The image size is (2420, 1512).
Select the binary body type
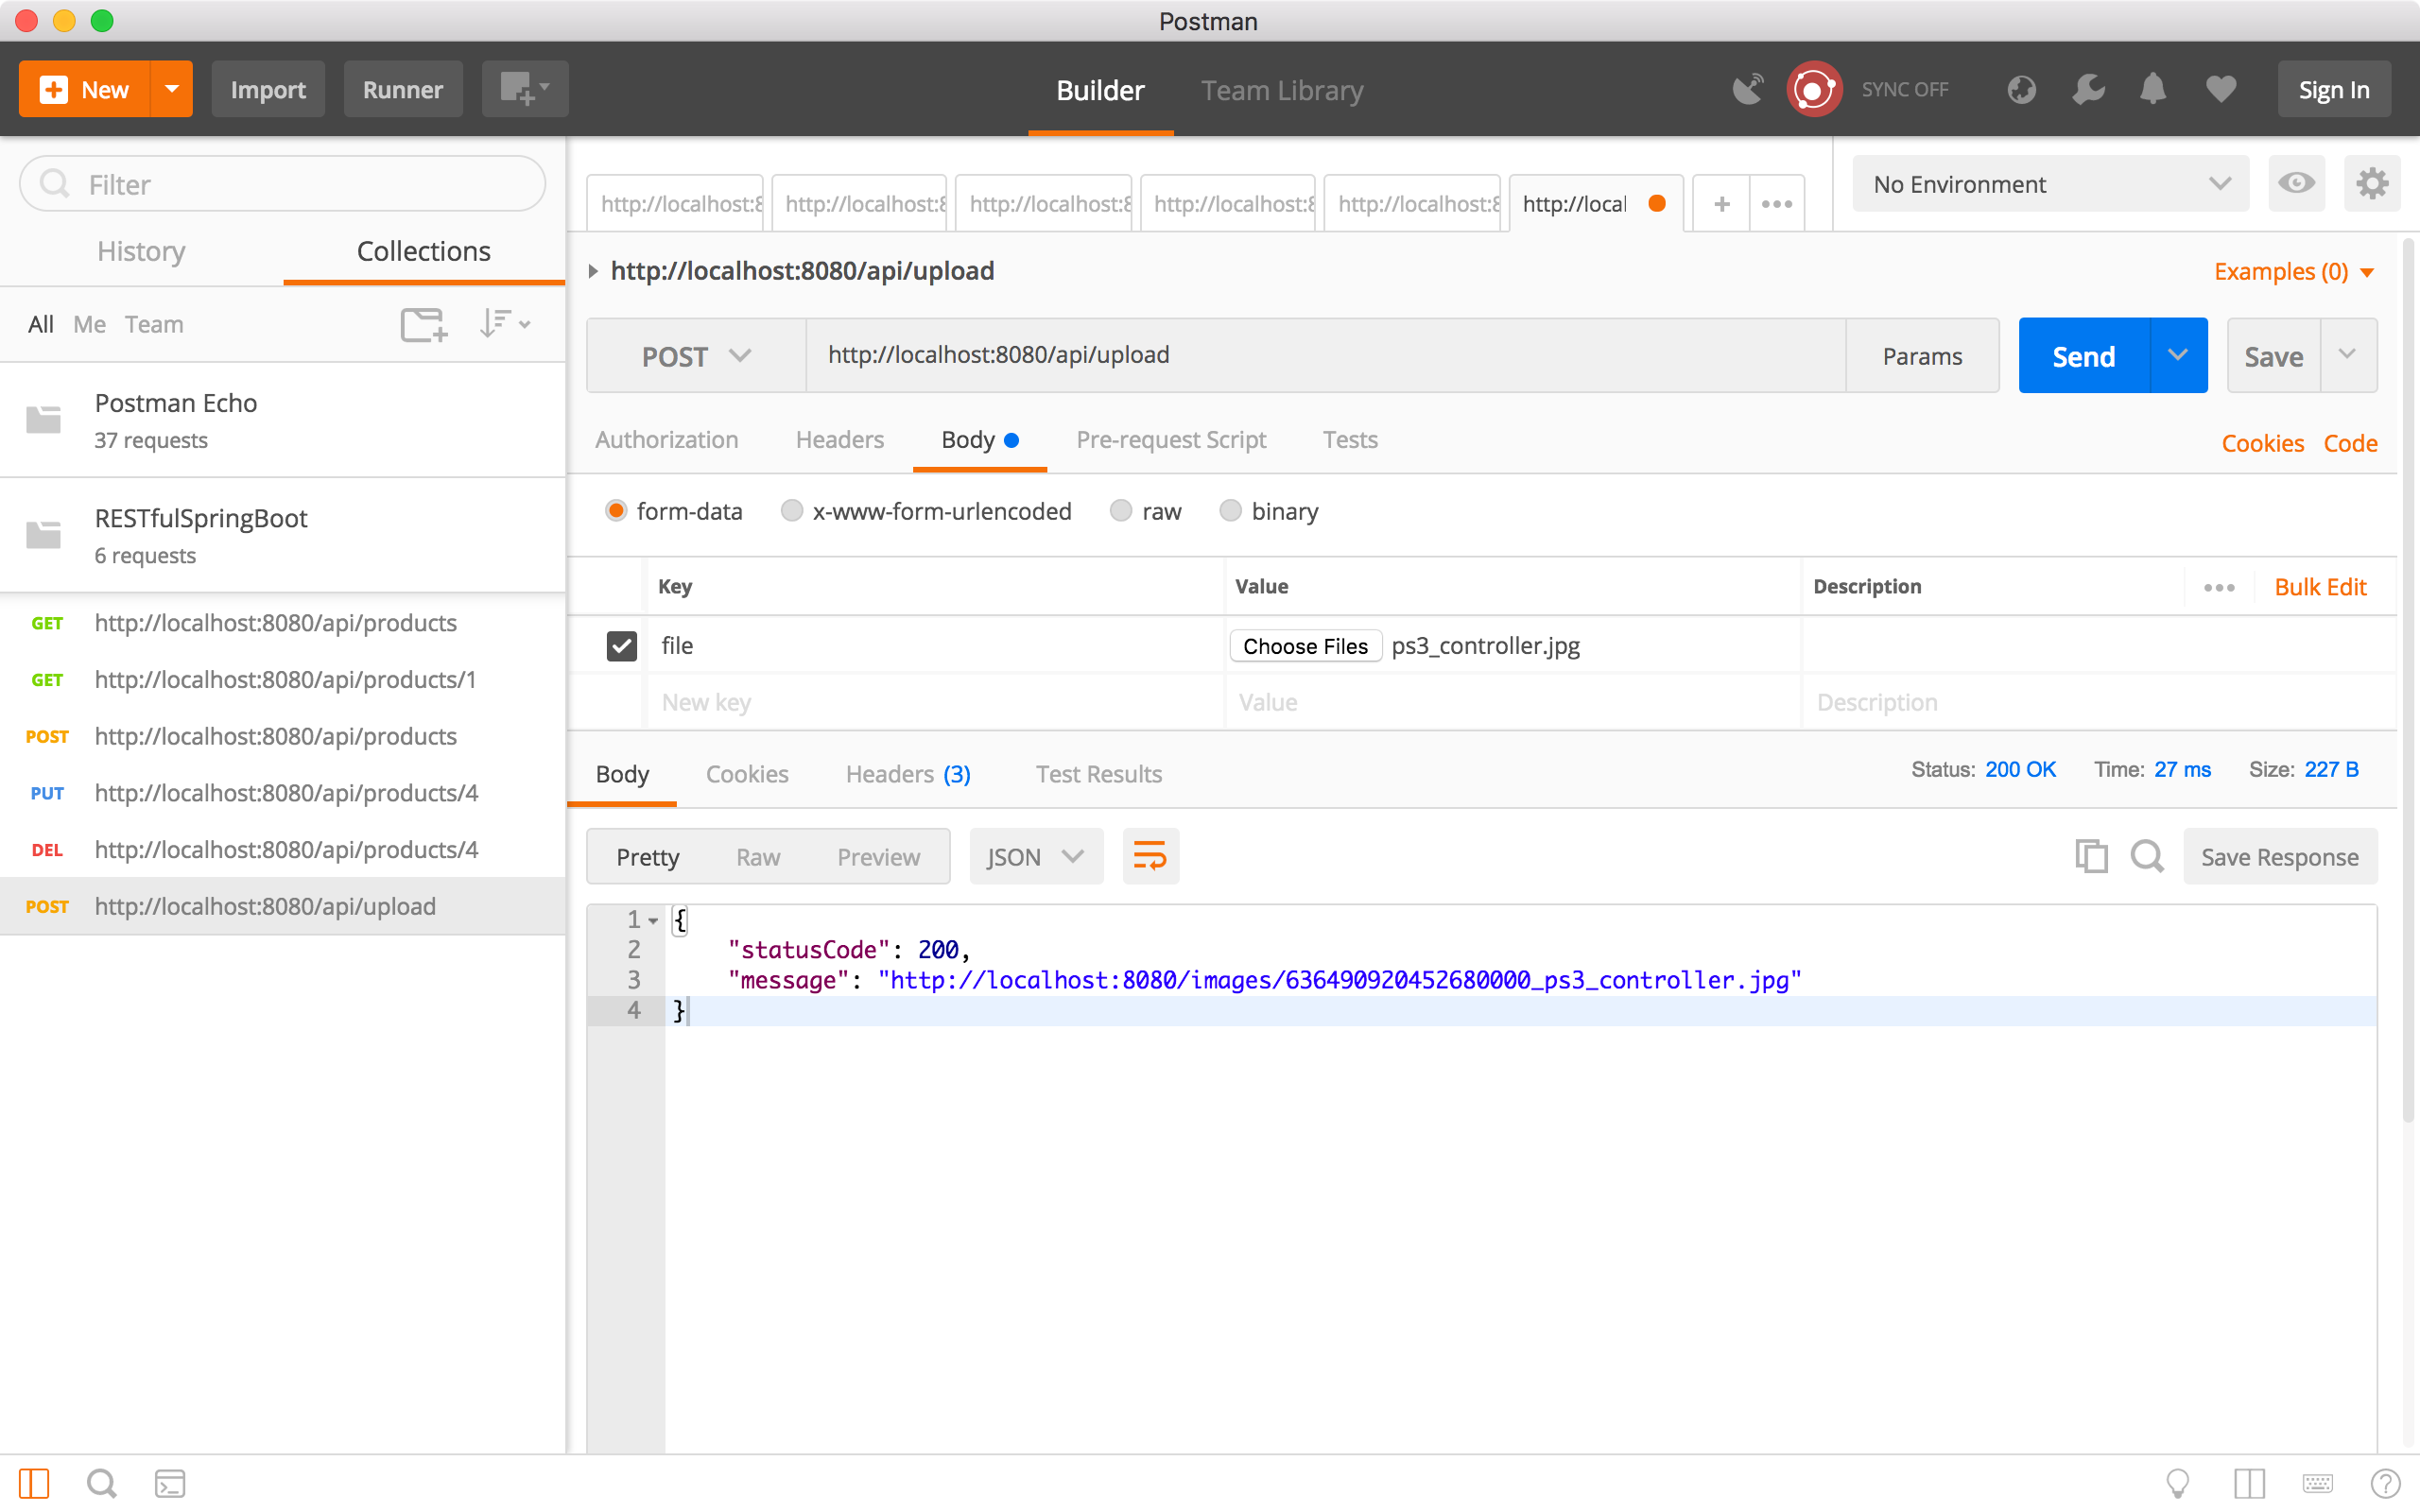[1230, 511]
